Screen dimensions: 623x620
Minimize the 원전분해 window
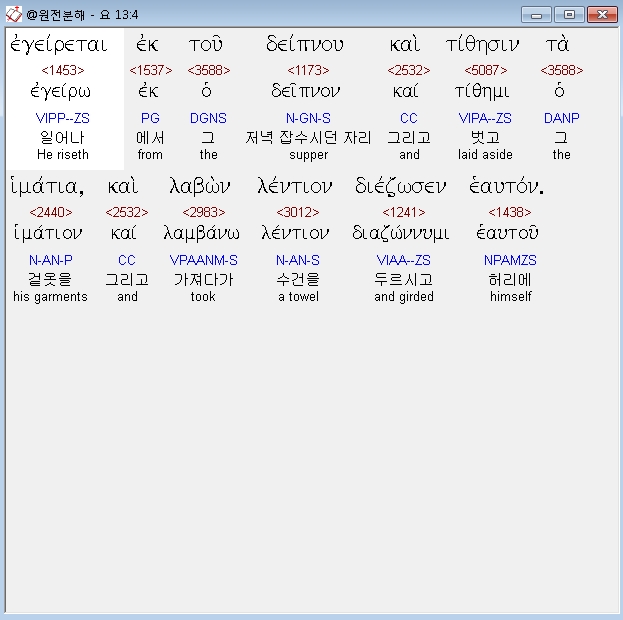[536, 15]
